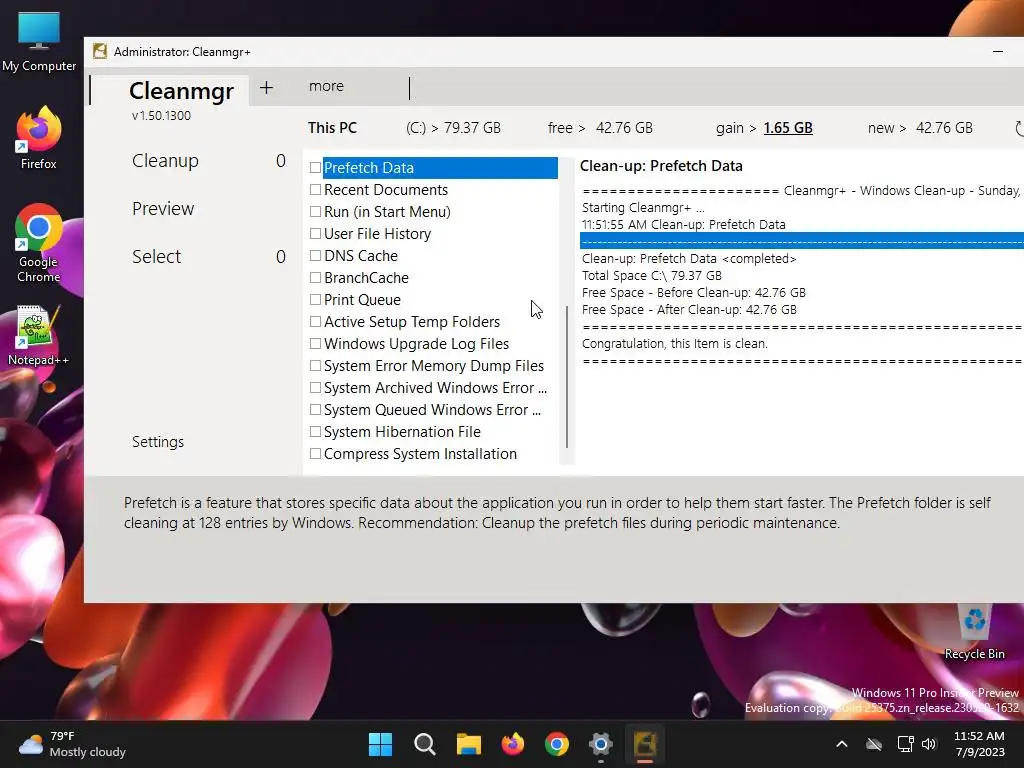Click Preview in the sidebar
This screenshot has width=1024, height=768.
(x=163, y=208)
